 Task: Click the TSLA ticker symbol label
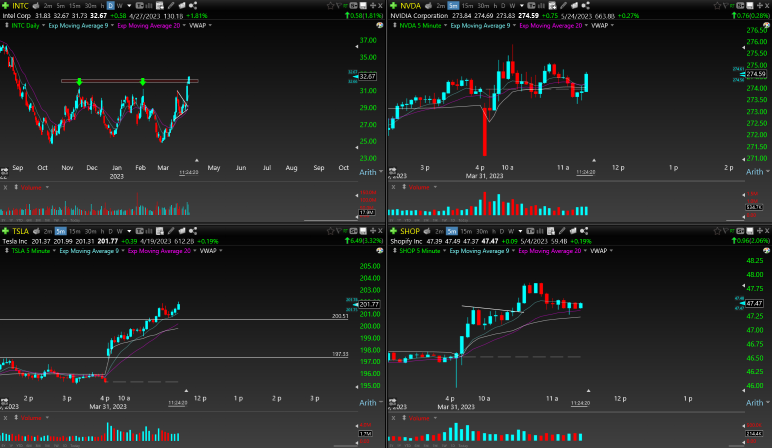[x=21, y=231]
